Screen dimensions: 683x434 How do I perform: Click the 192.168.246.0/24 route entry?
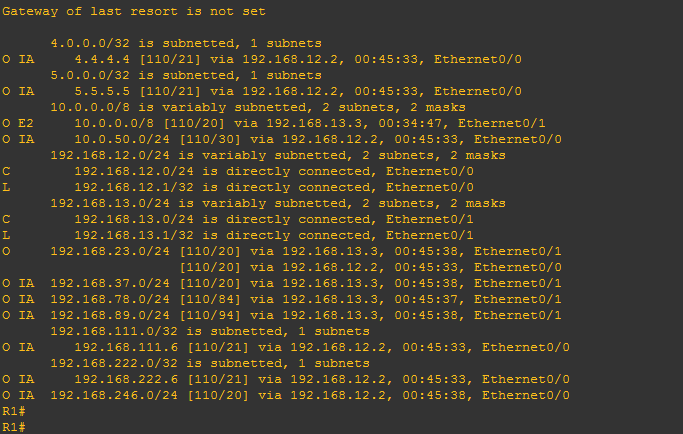pos(286,395)
